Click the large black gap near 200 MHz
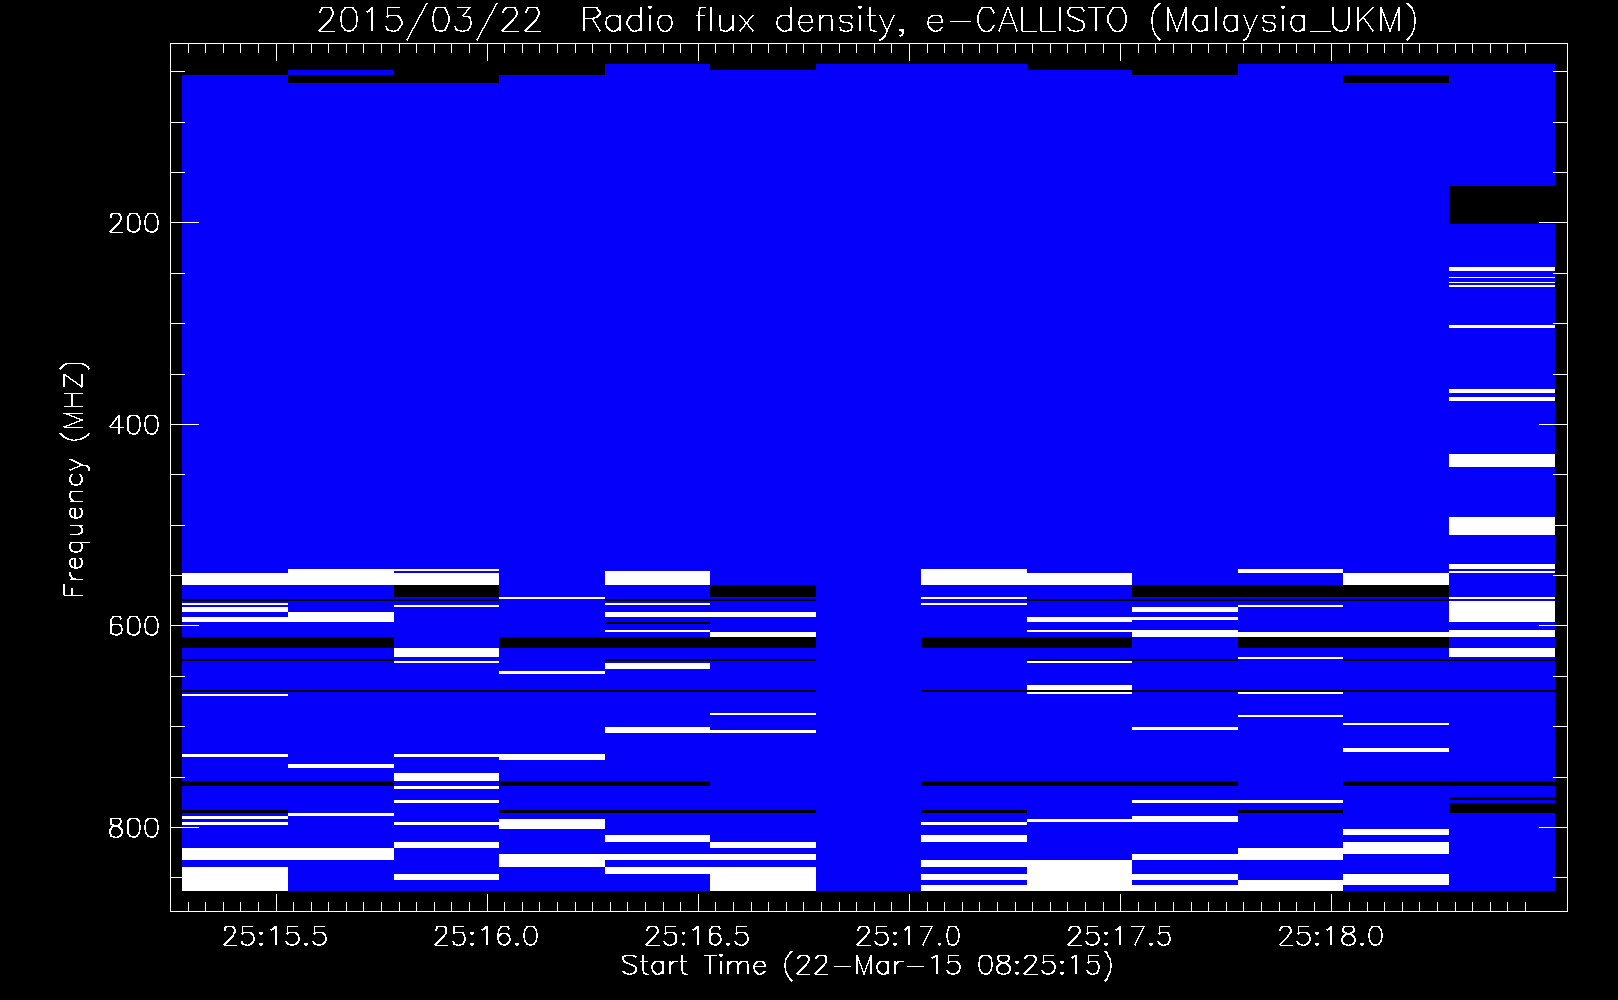 (1502, 205)
